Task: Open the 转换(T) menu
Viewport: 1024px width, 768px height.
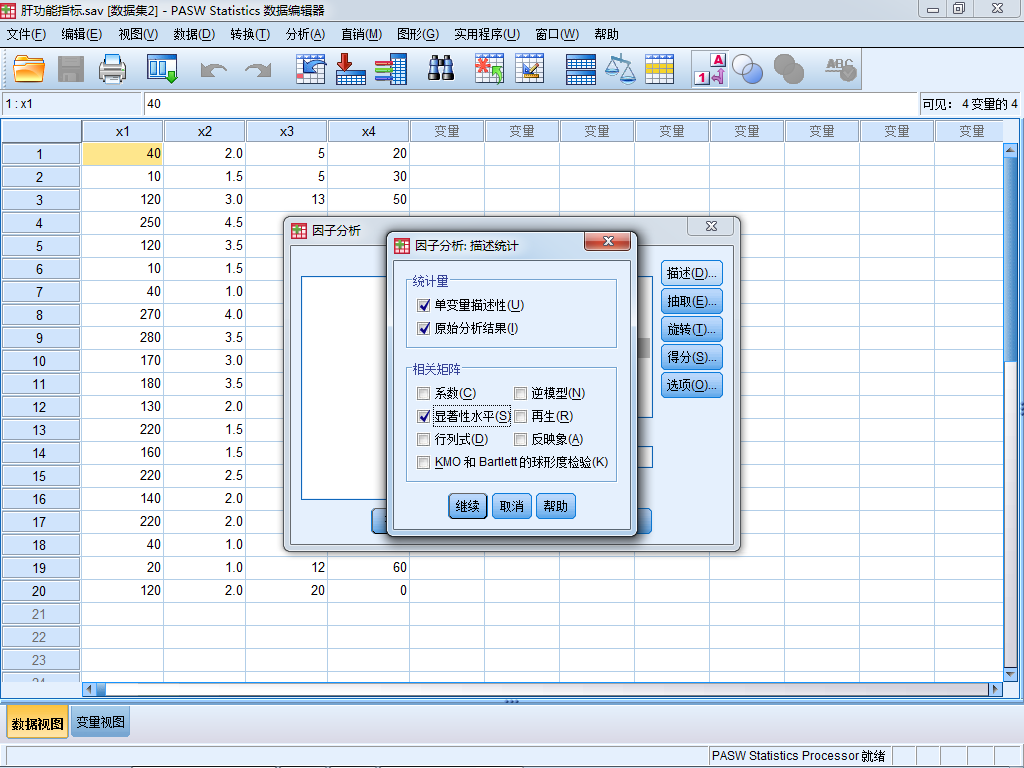Action: point(250,34)
